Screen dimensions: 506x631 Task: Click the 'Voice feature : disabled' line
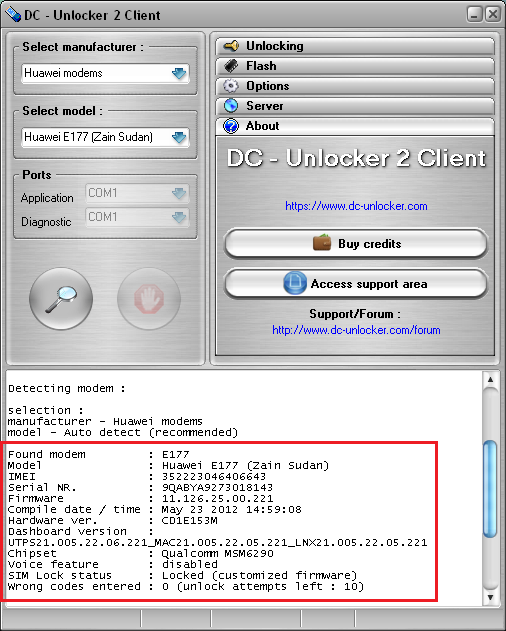click(113, 564)
